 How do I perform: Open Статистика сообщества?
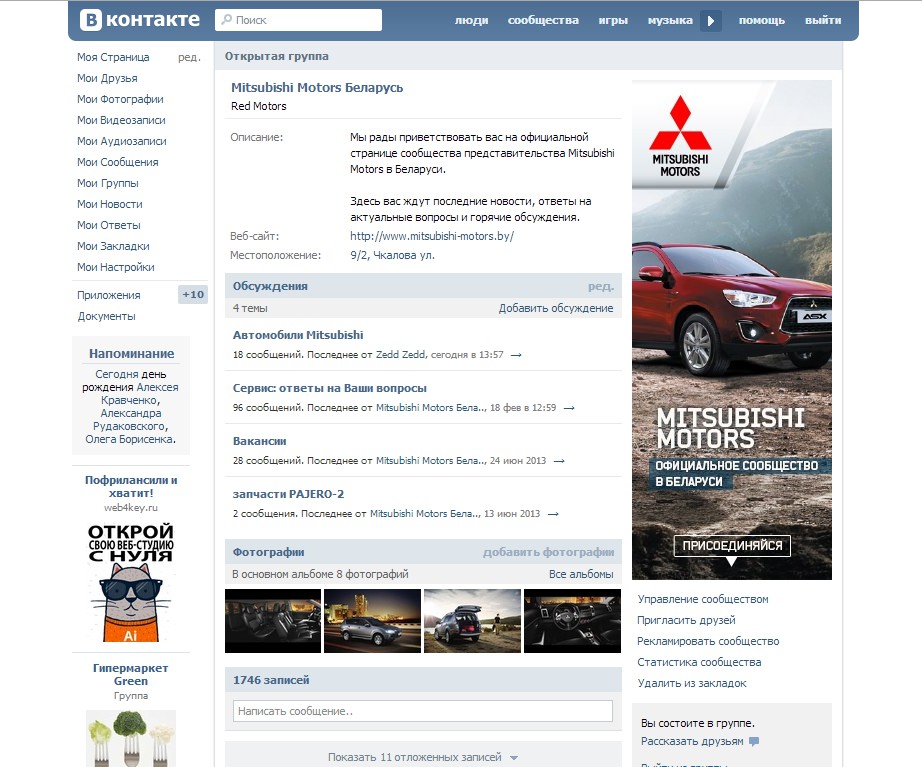click(699, 663)
